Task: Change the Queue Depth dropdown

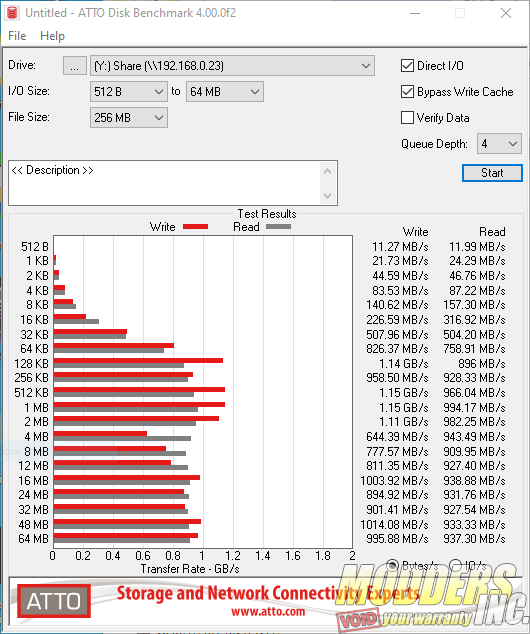Action: (x=499, y=144)
